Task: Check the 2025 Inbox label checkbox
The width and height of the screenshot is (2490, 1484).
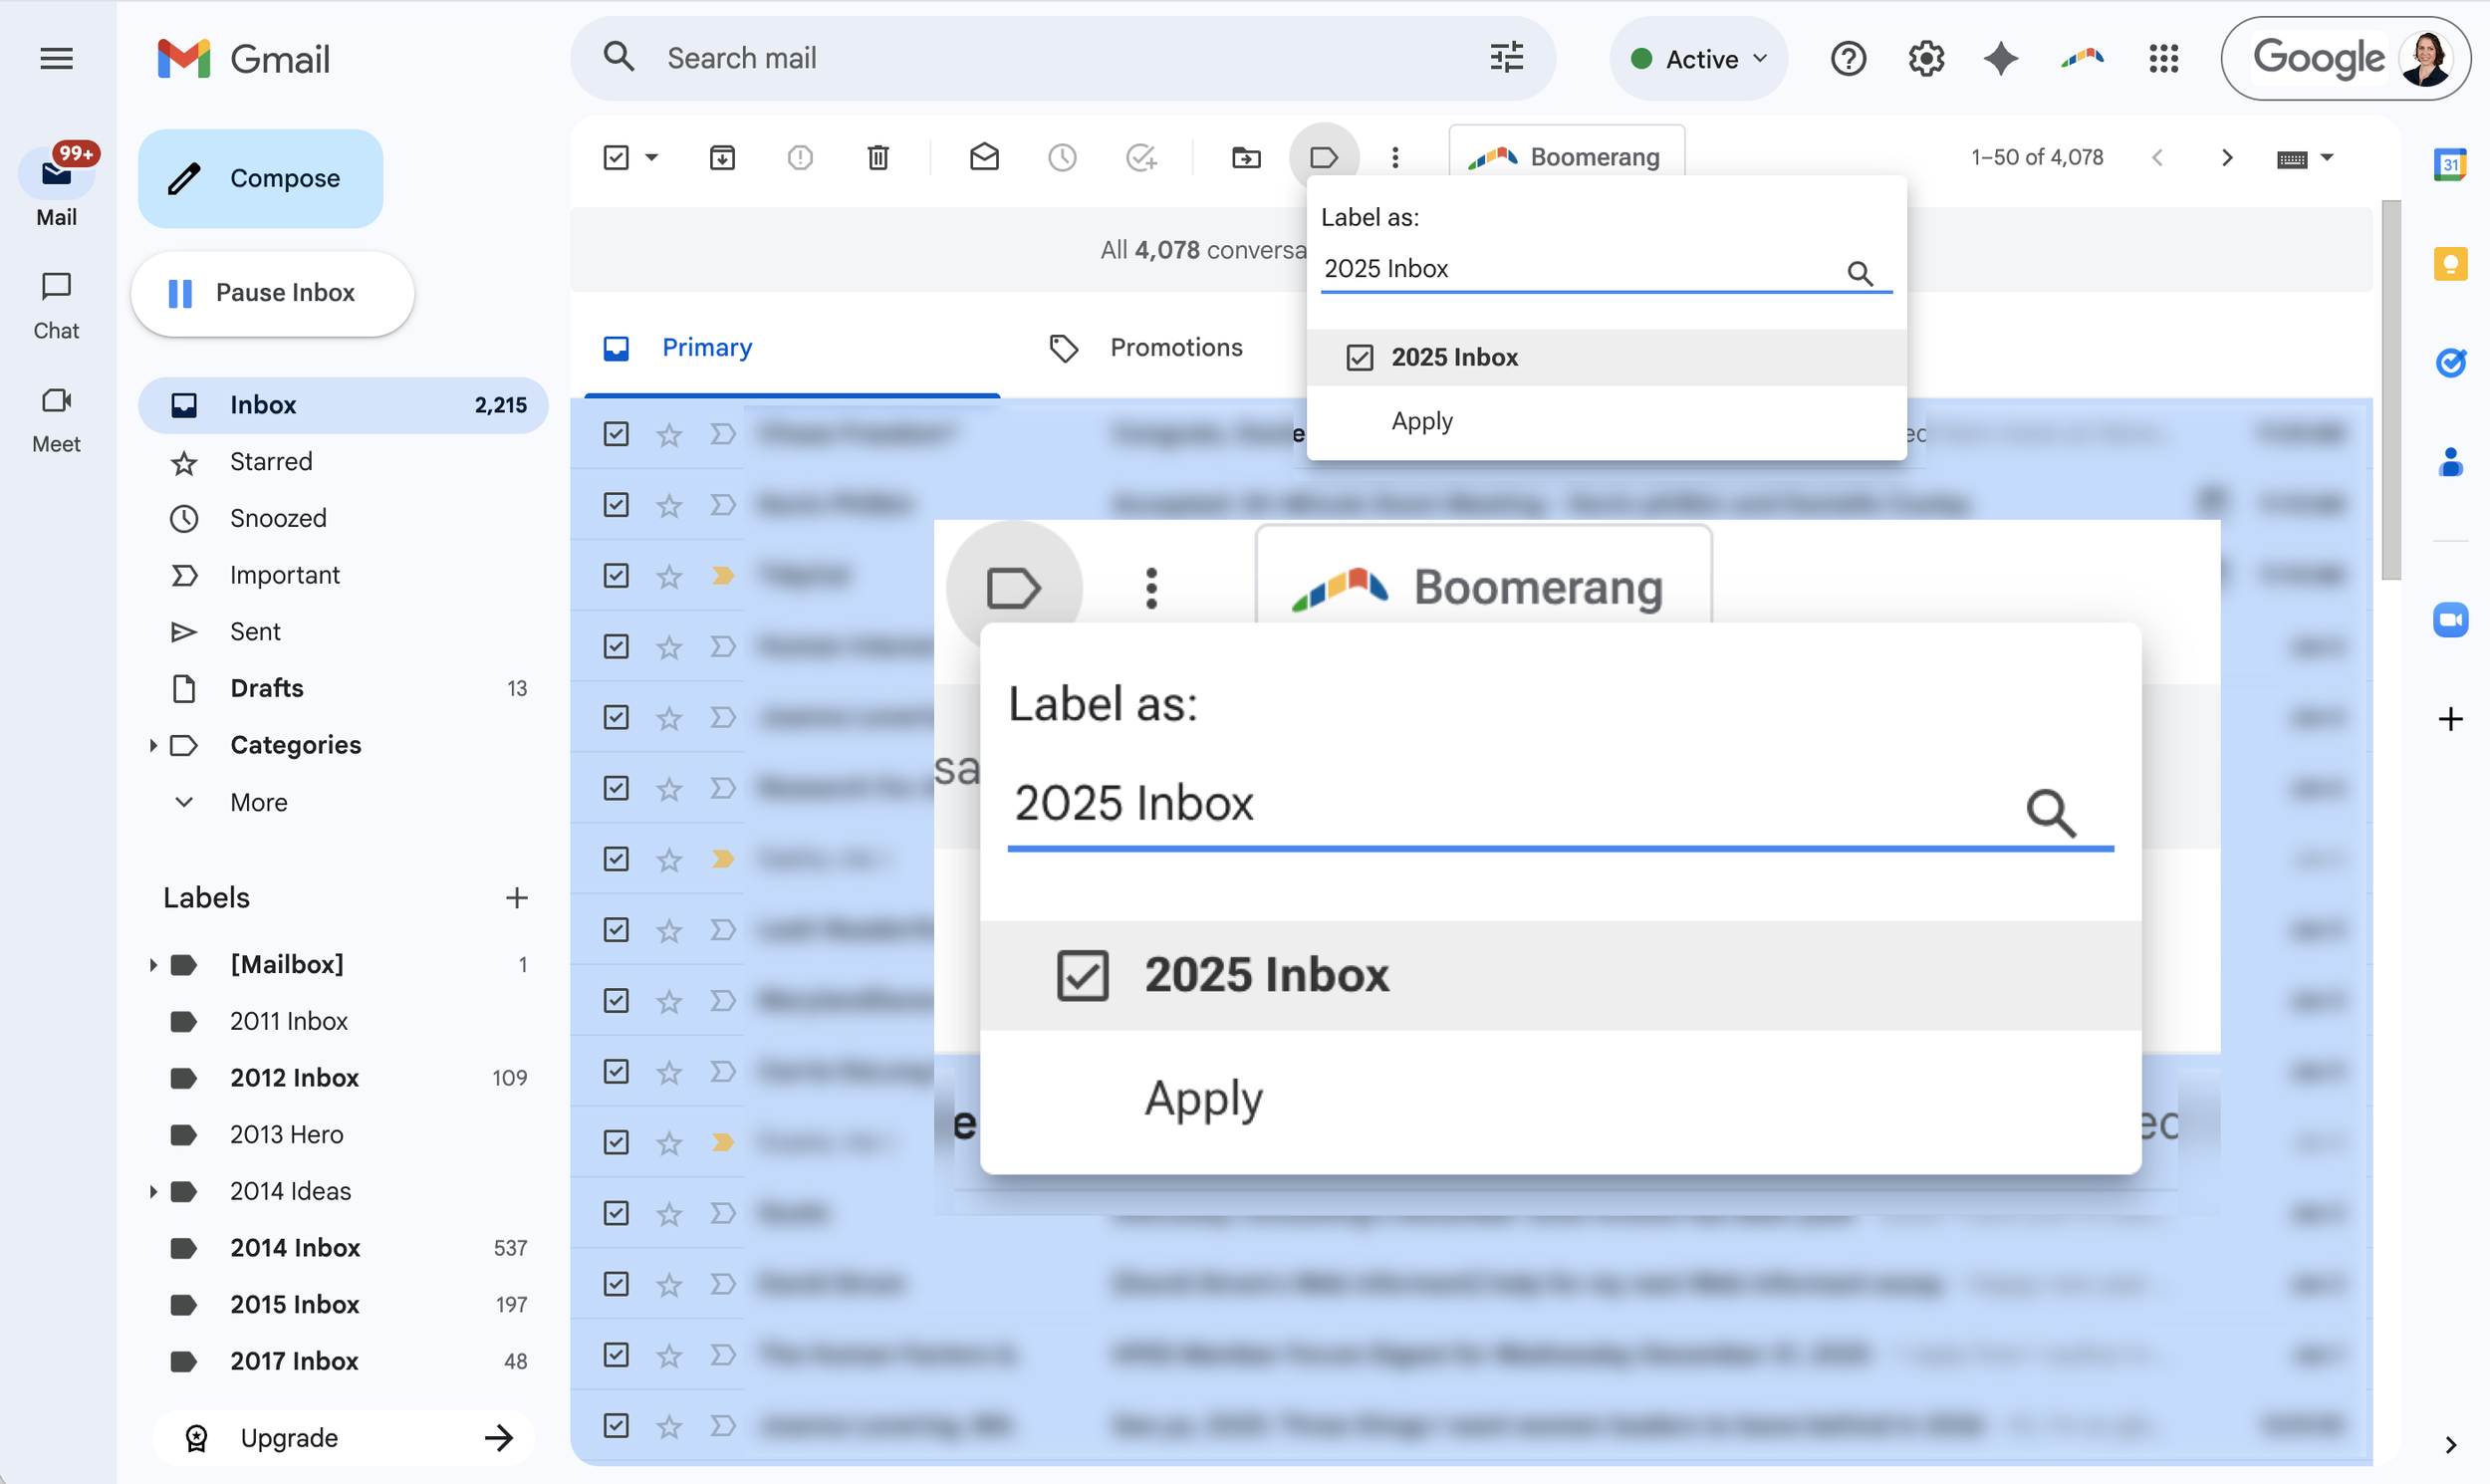Action: 1359,357
